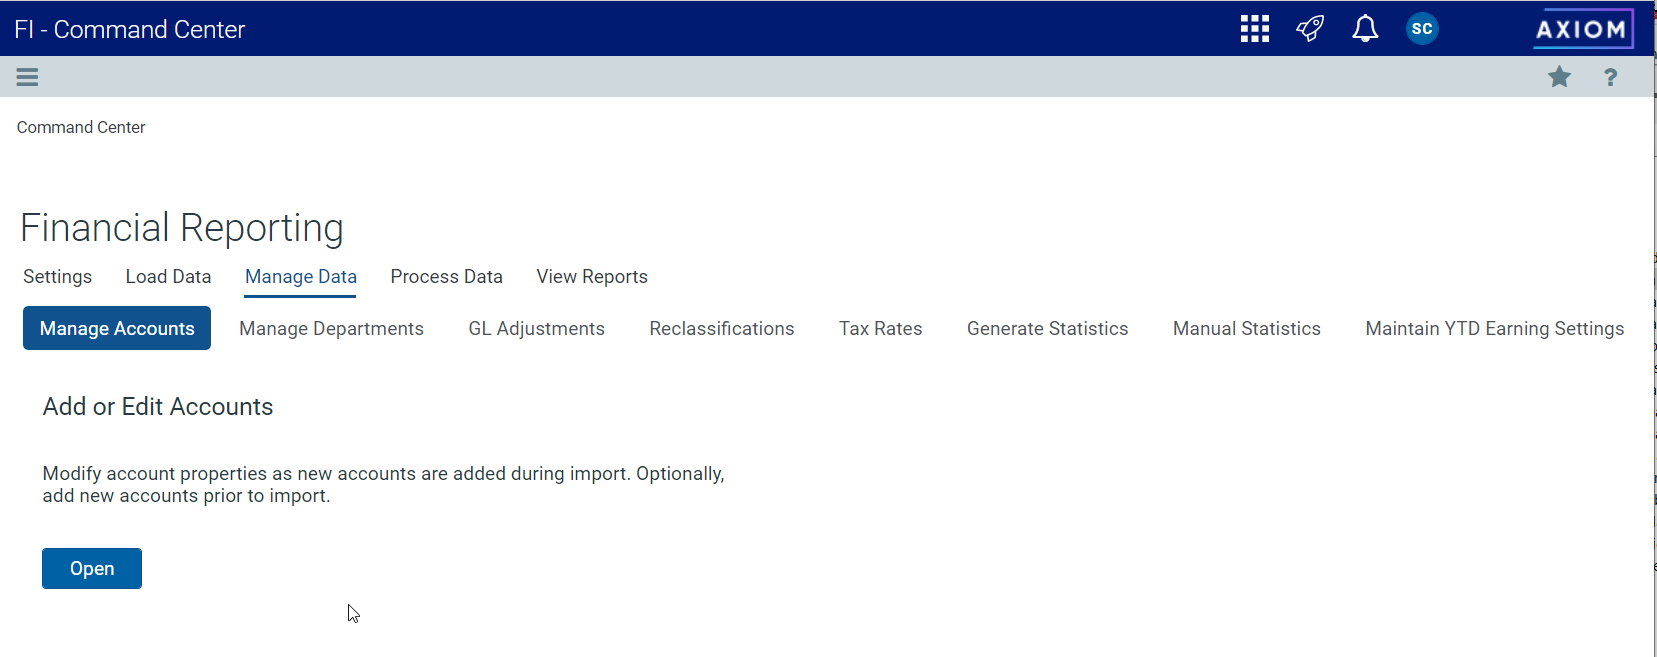Open Maintain YTD Earning Settings sub-tab
Image resolution: width=1657 pixels, height=657 pixels.
(x=1494, y=329)
